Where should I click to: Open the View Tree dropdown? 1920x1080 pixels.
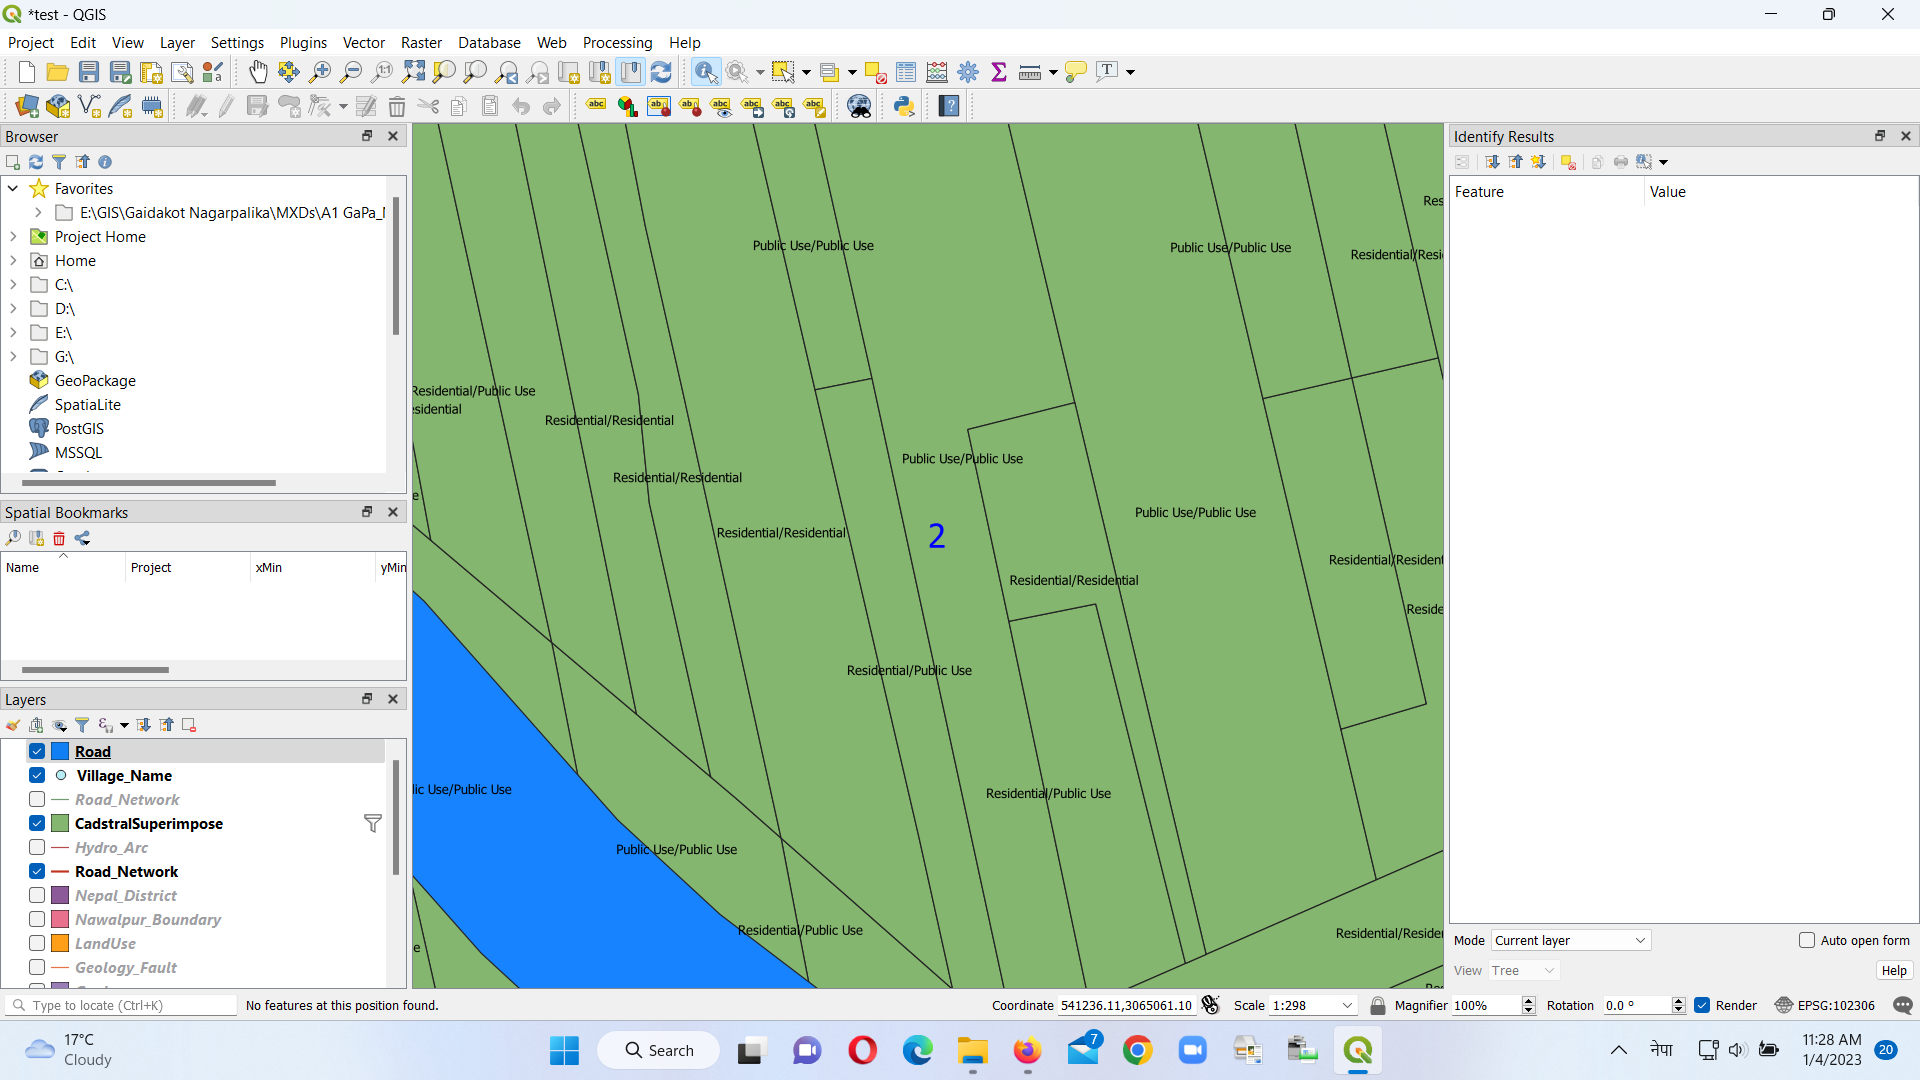1523,970
